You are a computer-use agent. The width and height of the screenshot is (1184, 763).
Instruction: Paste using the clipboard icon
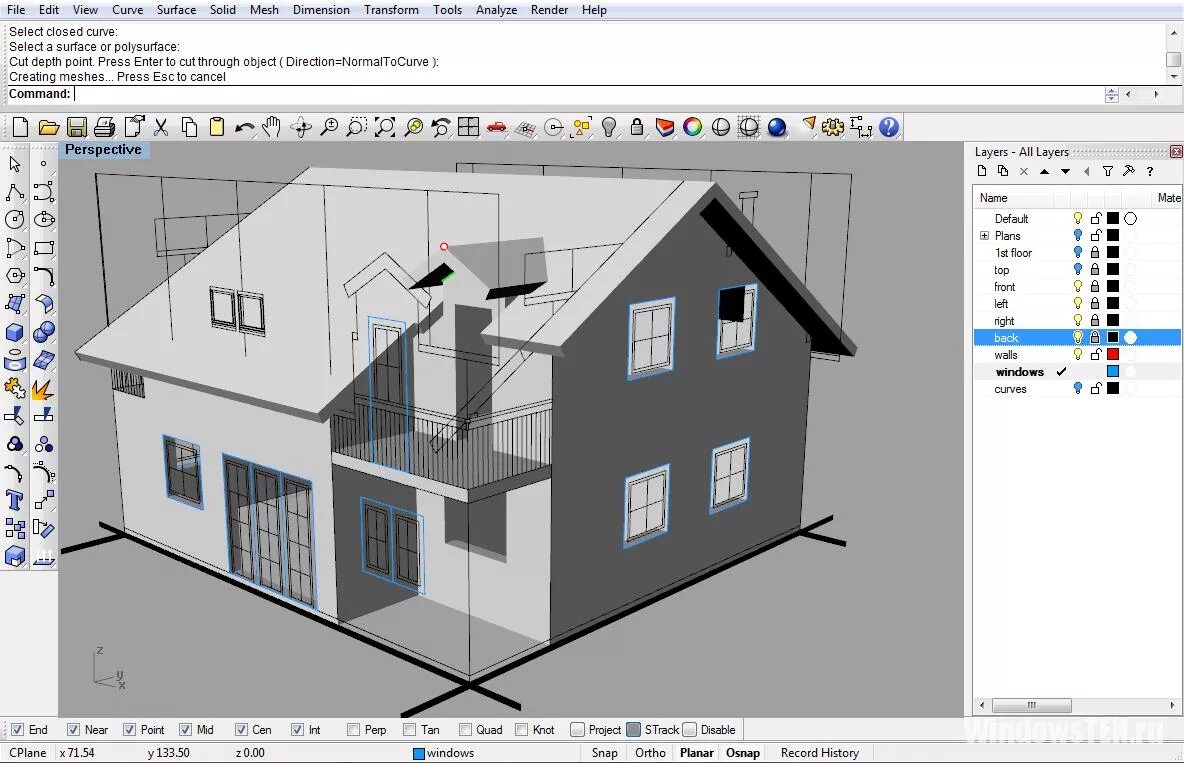click(x=217, y=127)
